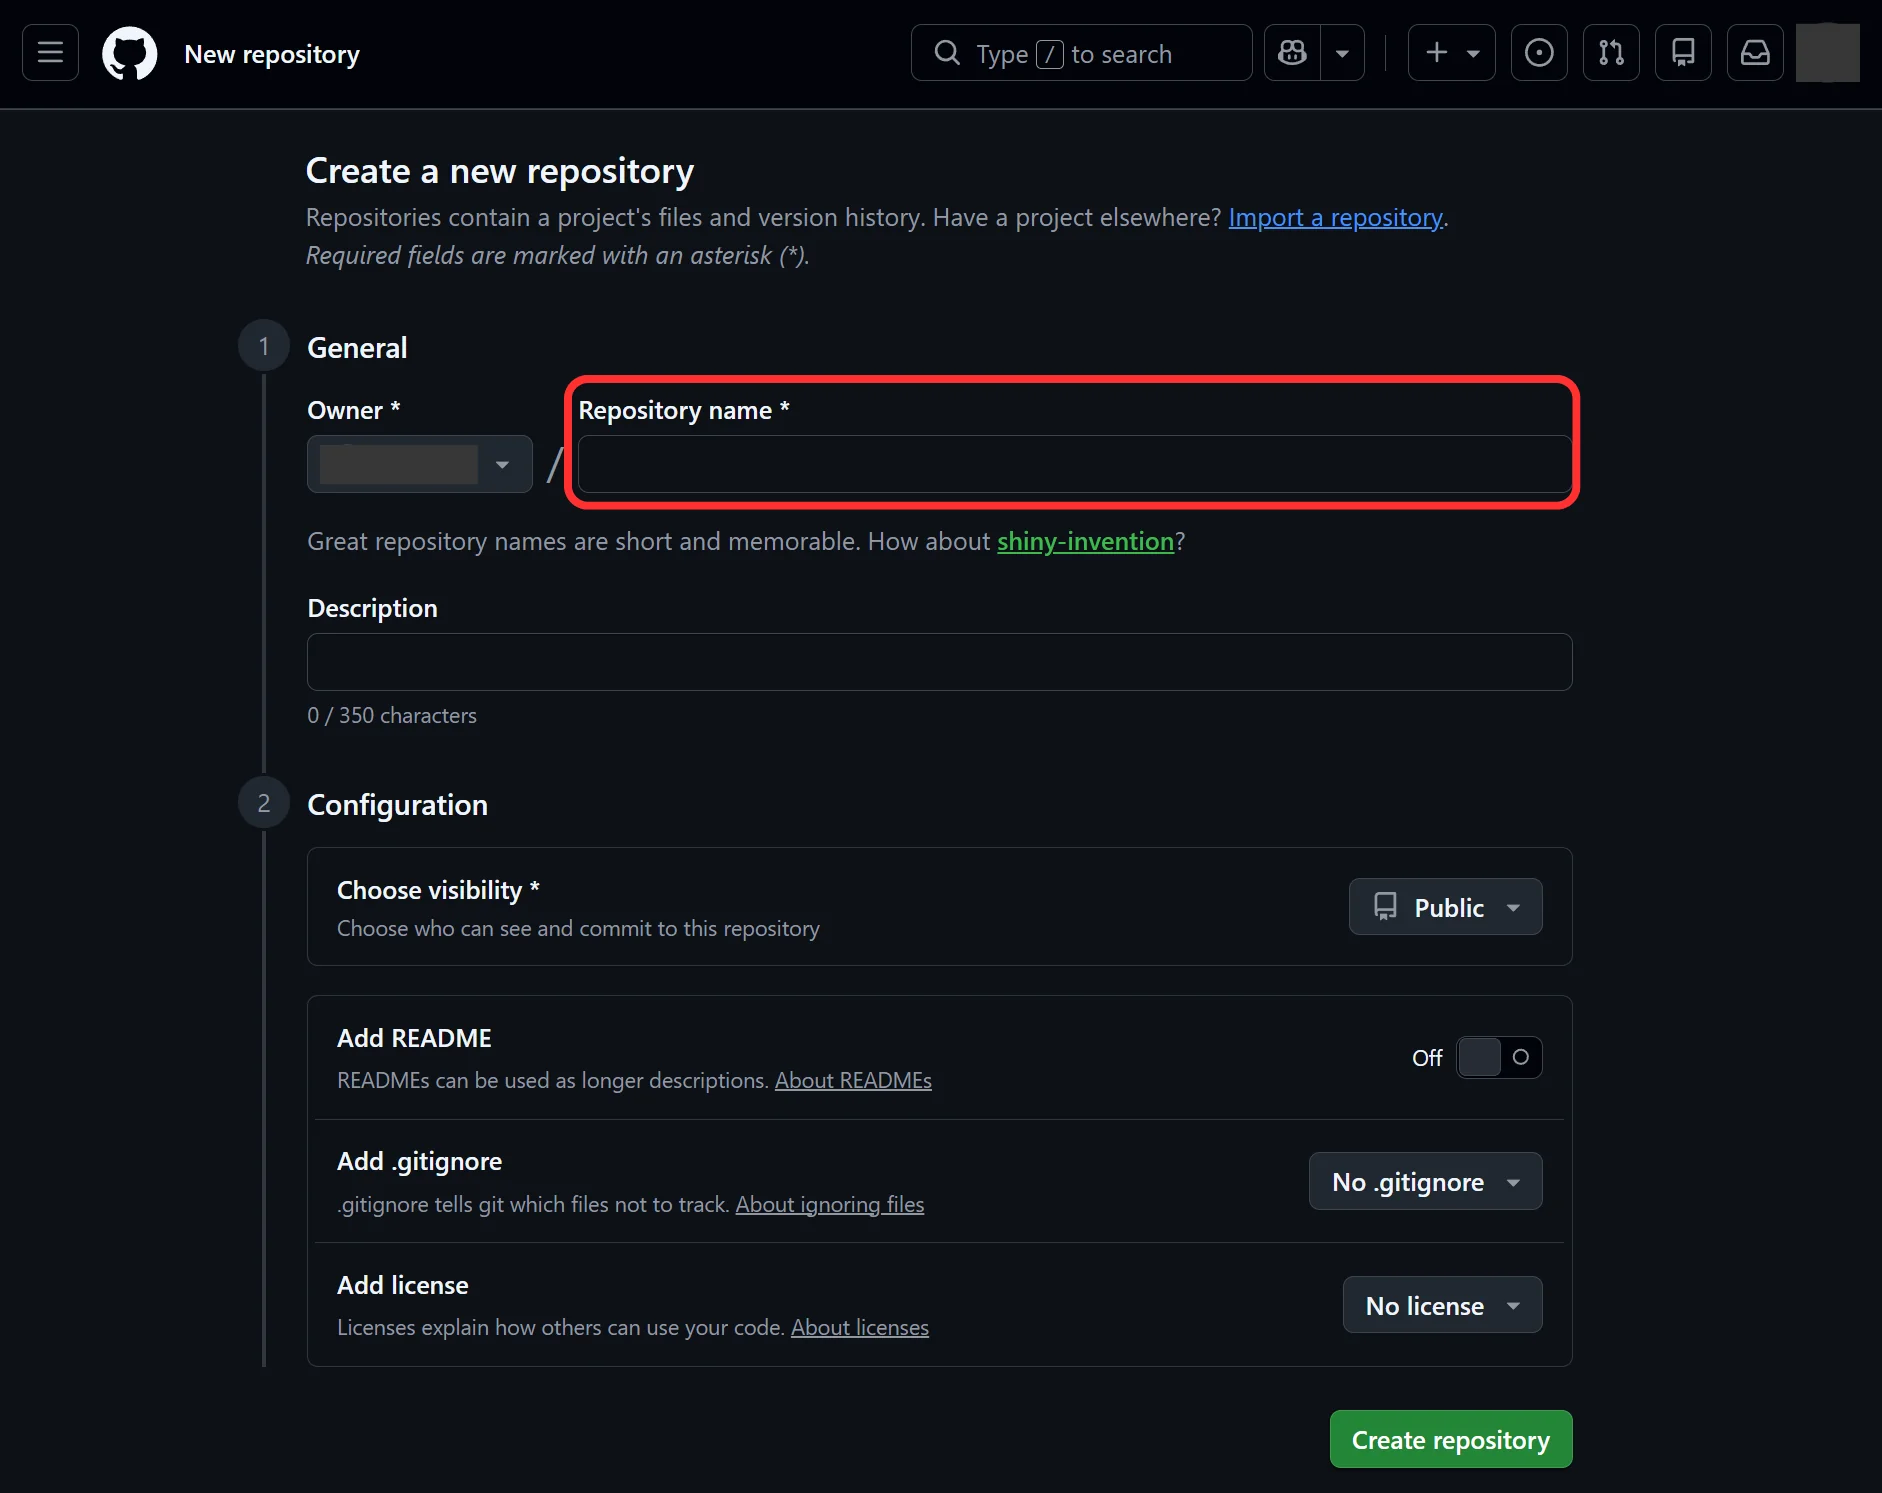Click the 'General' section heading
This screenshot has height=1493, width=1882.
357,348
